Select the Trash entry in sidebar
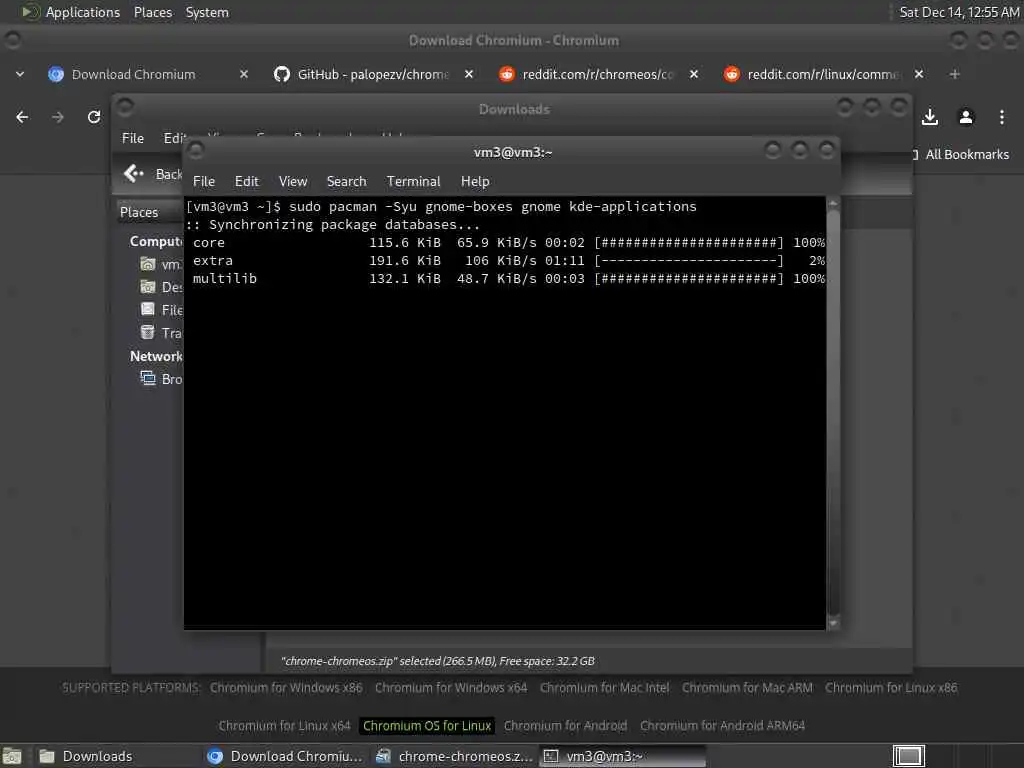1024x768 pixels. click(x=161, y=332)
